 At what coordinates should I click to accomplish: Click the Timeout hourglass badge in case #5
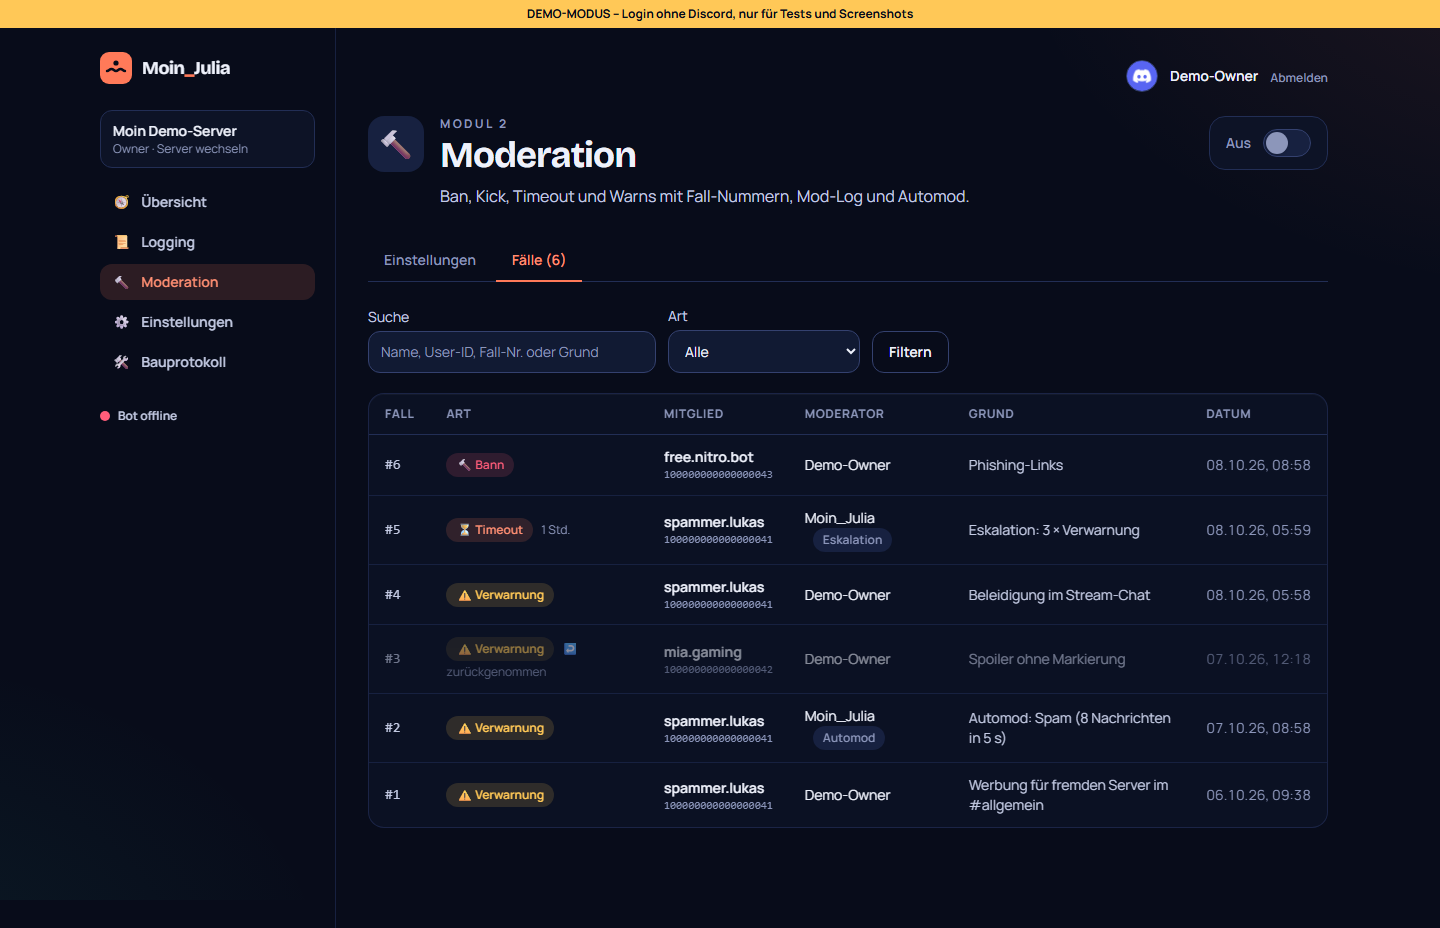click(489, 530)
